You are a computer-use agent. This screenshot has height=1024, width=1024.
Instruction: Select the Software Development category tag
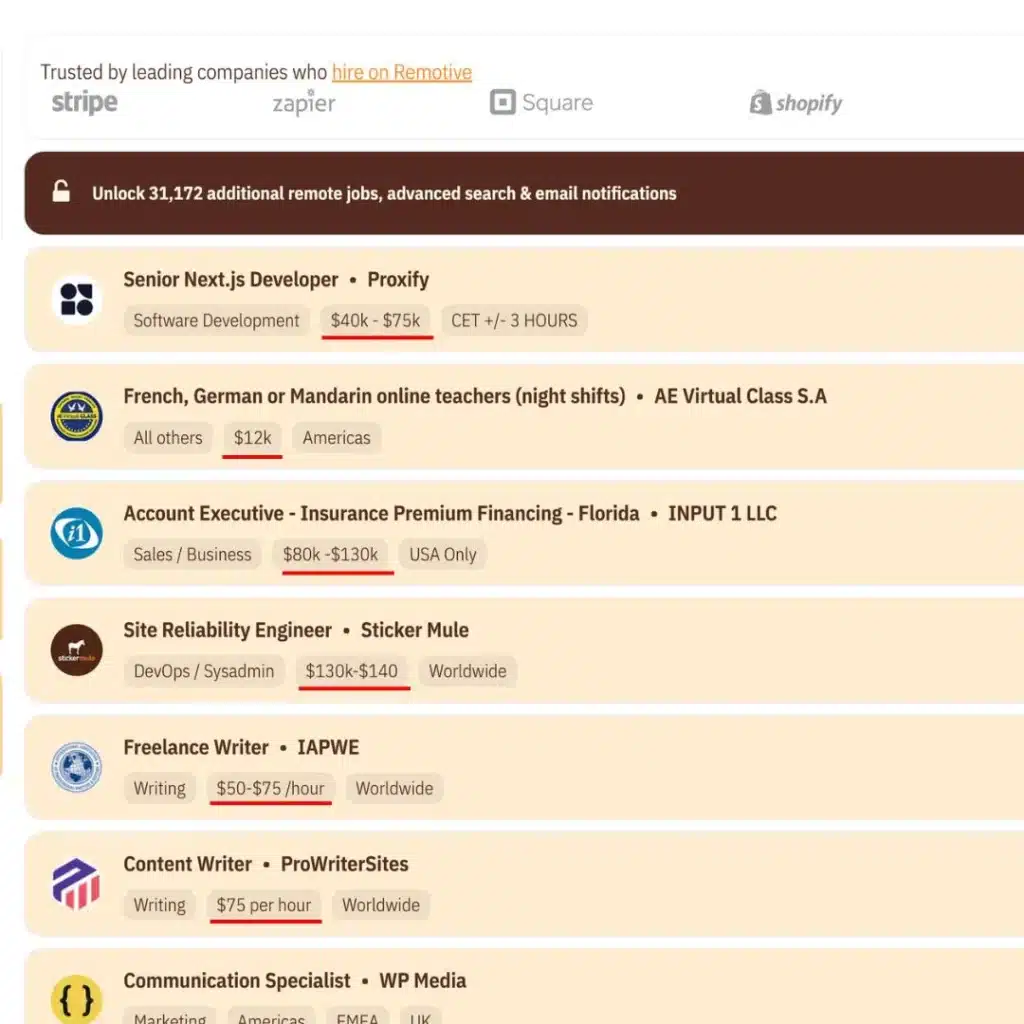click(x=216, y=321)
